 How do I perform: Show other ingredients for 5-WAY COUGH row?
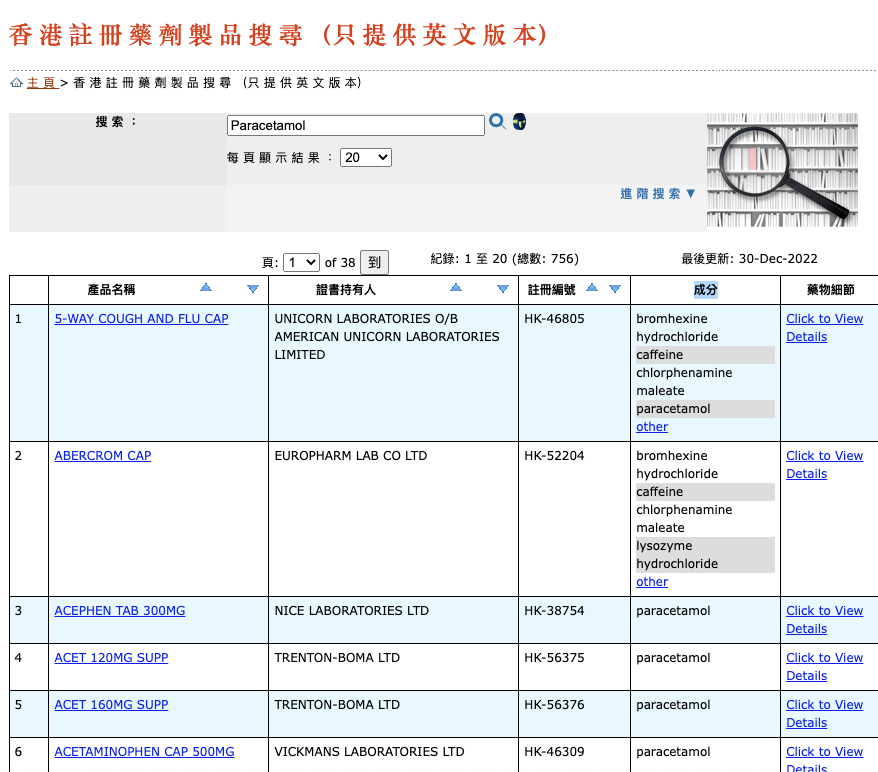point(652,427)
